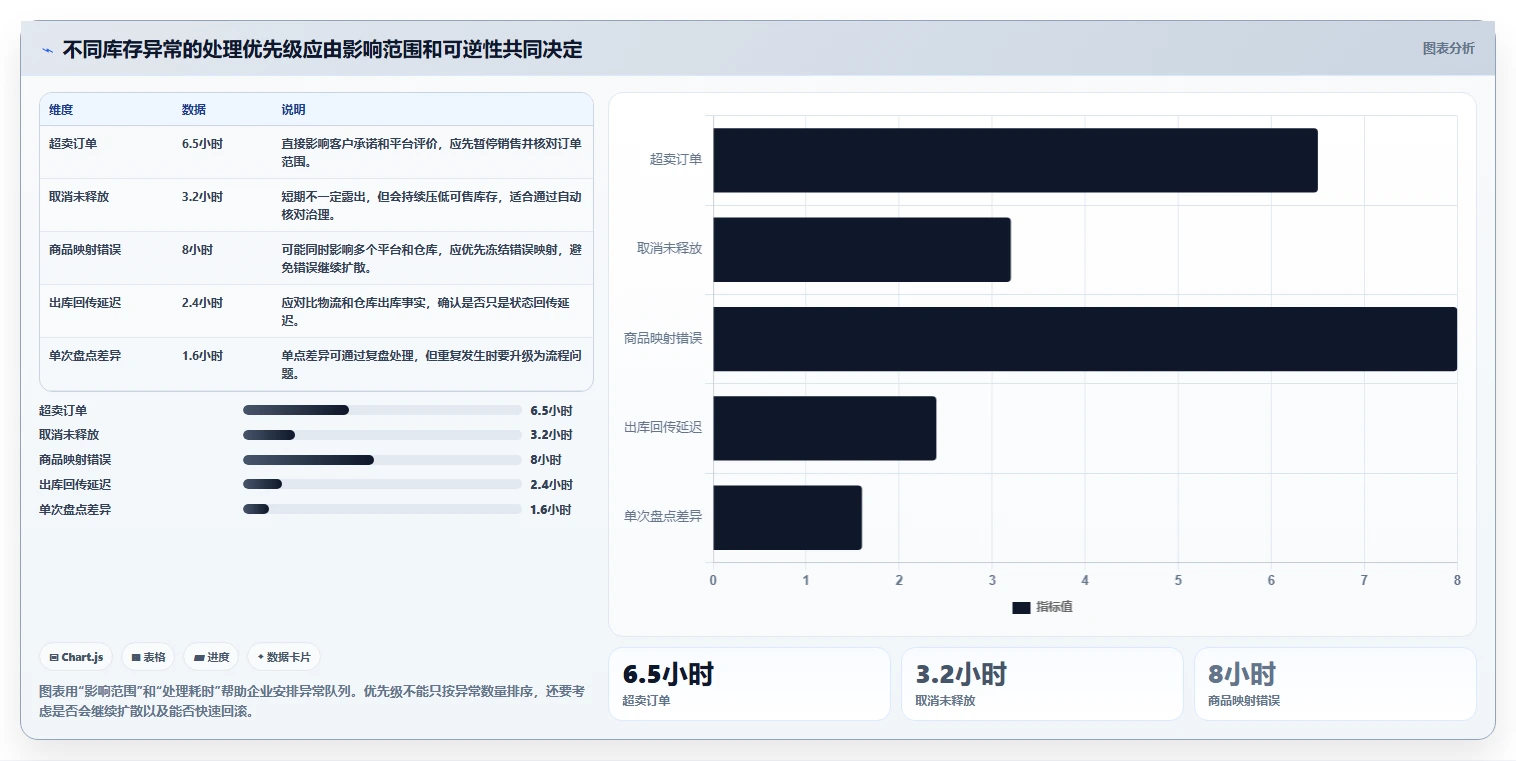The image size is (1516, 761).
Task: Click the 超卖订单 progress bar
Action: pos(382,410)
